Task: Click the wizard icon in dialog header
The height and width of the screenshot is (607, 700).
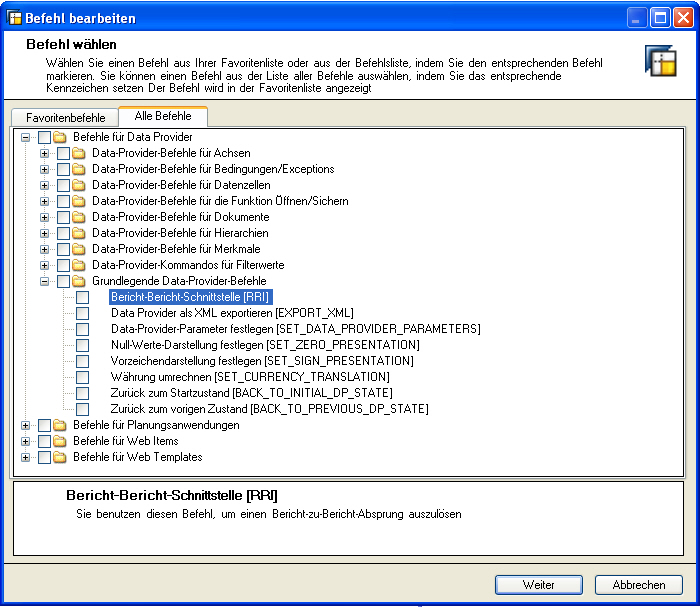Action: [x=661, y=61]
